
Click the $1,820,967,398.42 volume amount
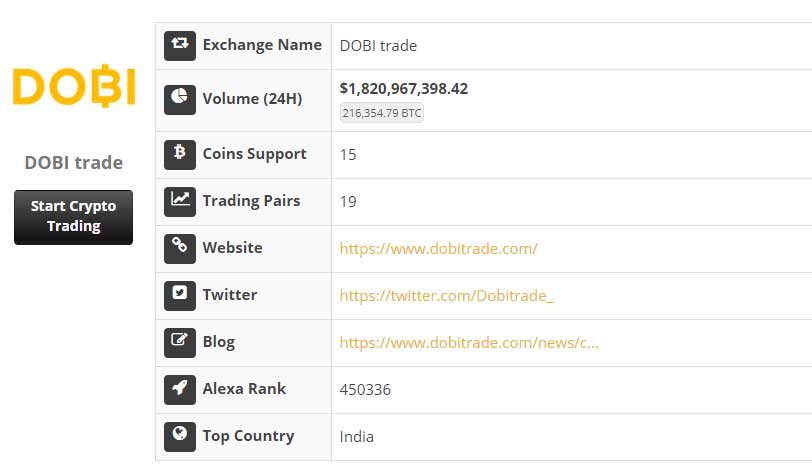click(404, 88)
